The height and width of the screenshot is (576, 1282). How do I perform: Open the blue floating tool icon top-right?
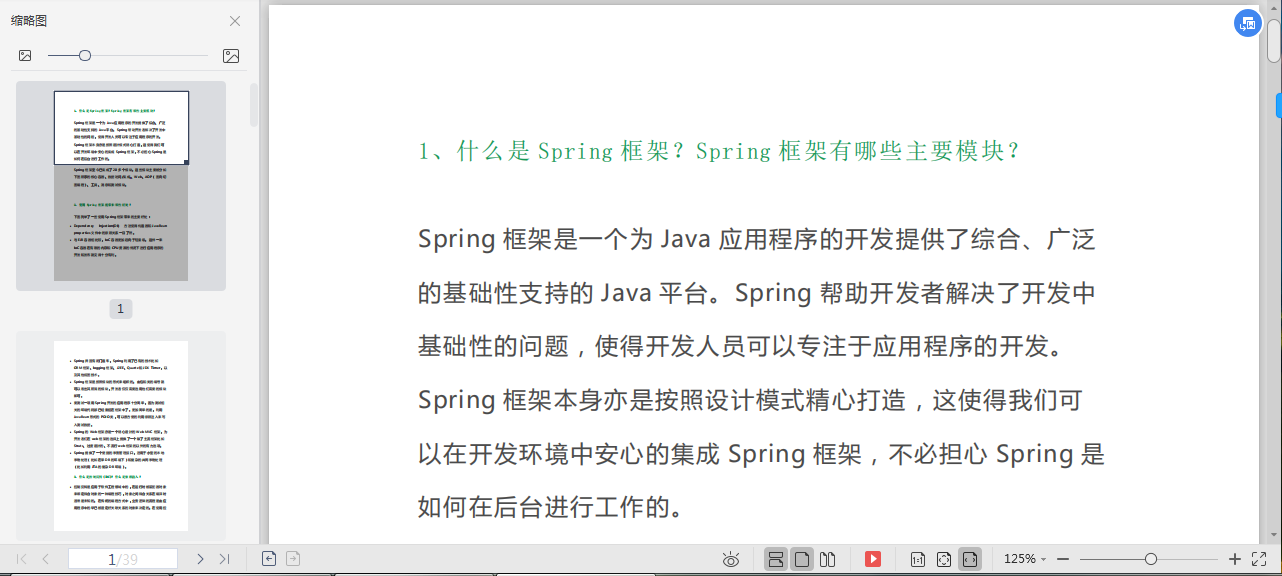(x=1246, y=22)
